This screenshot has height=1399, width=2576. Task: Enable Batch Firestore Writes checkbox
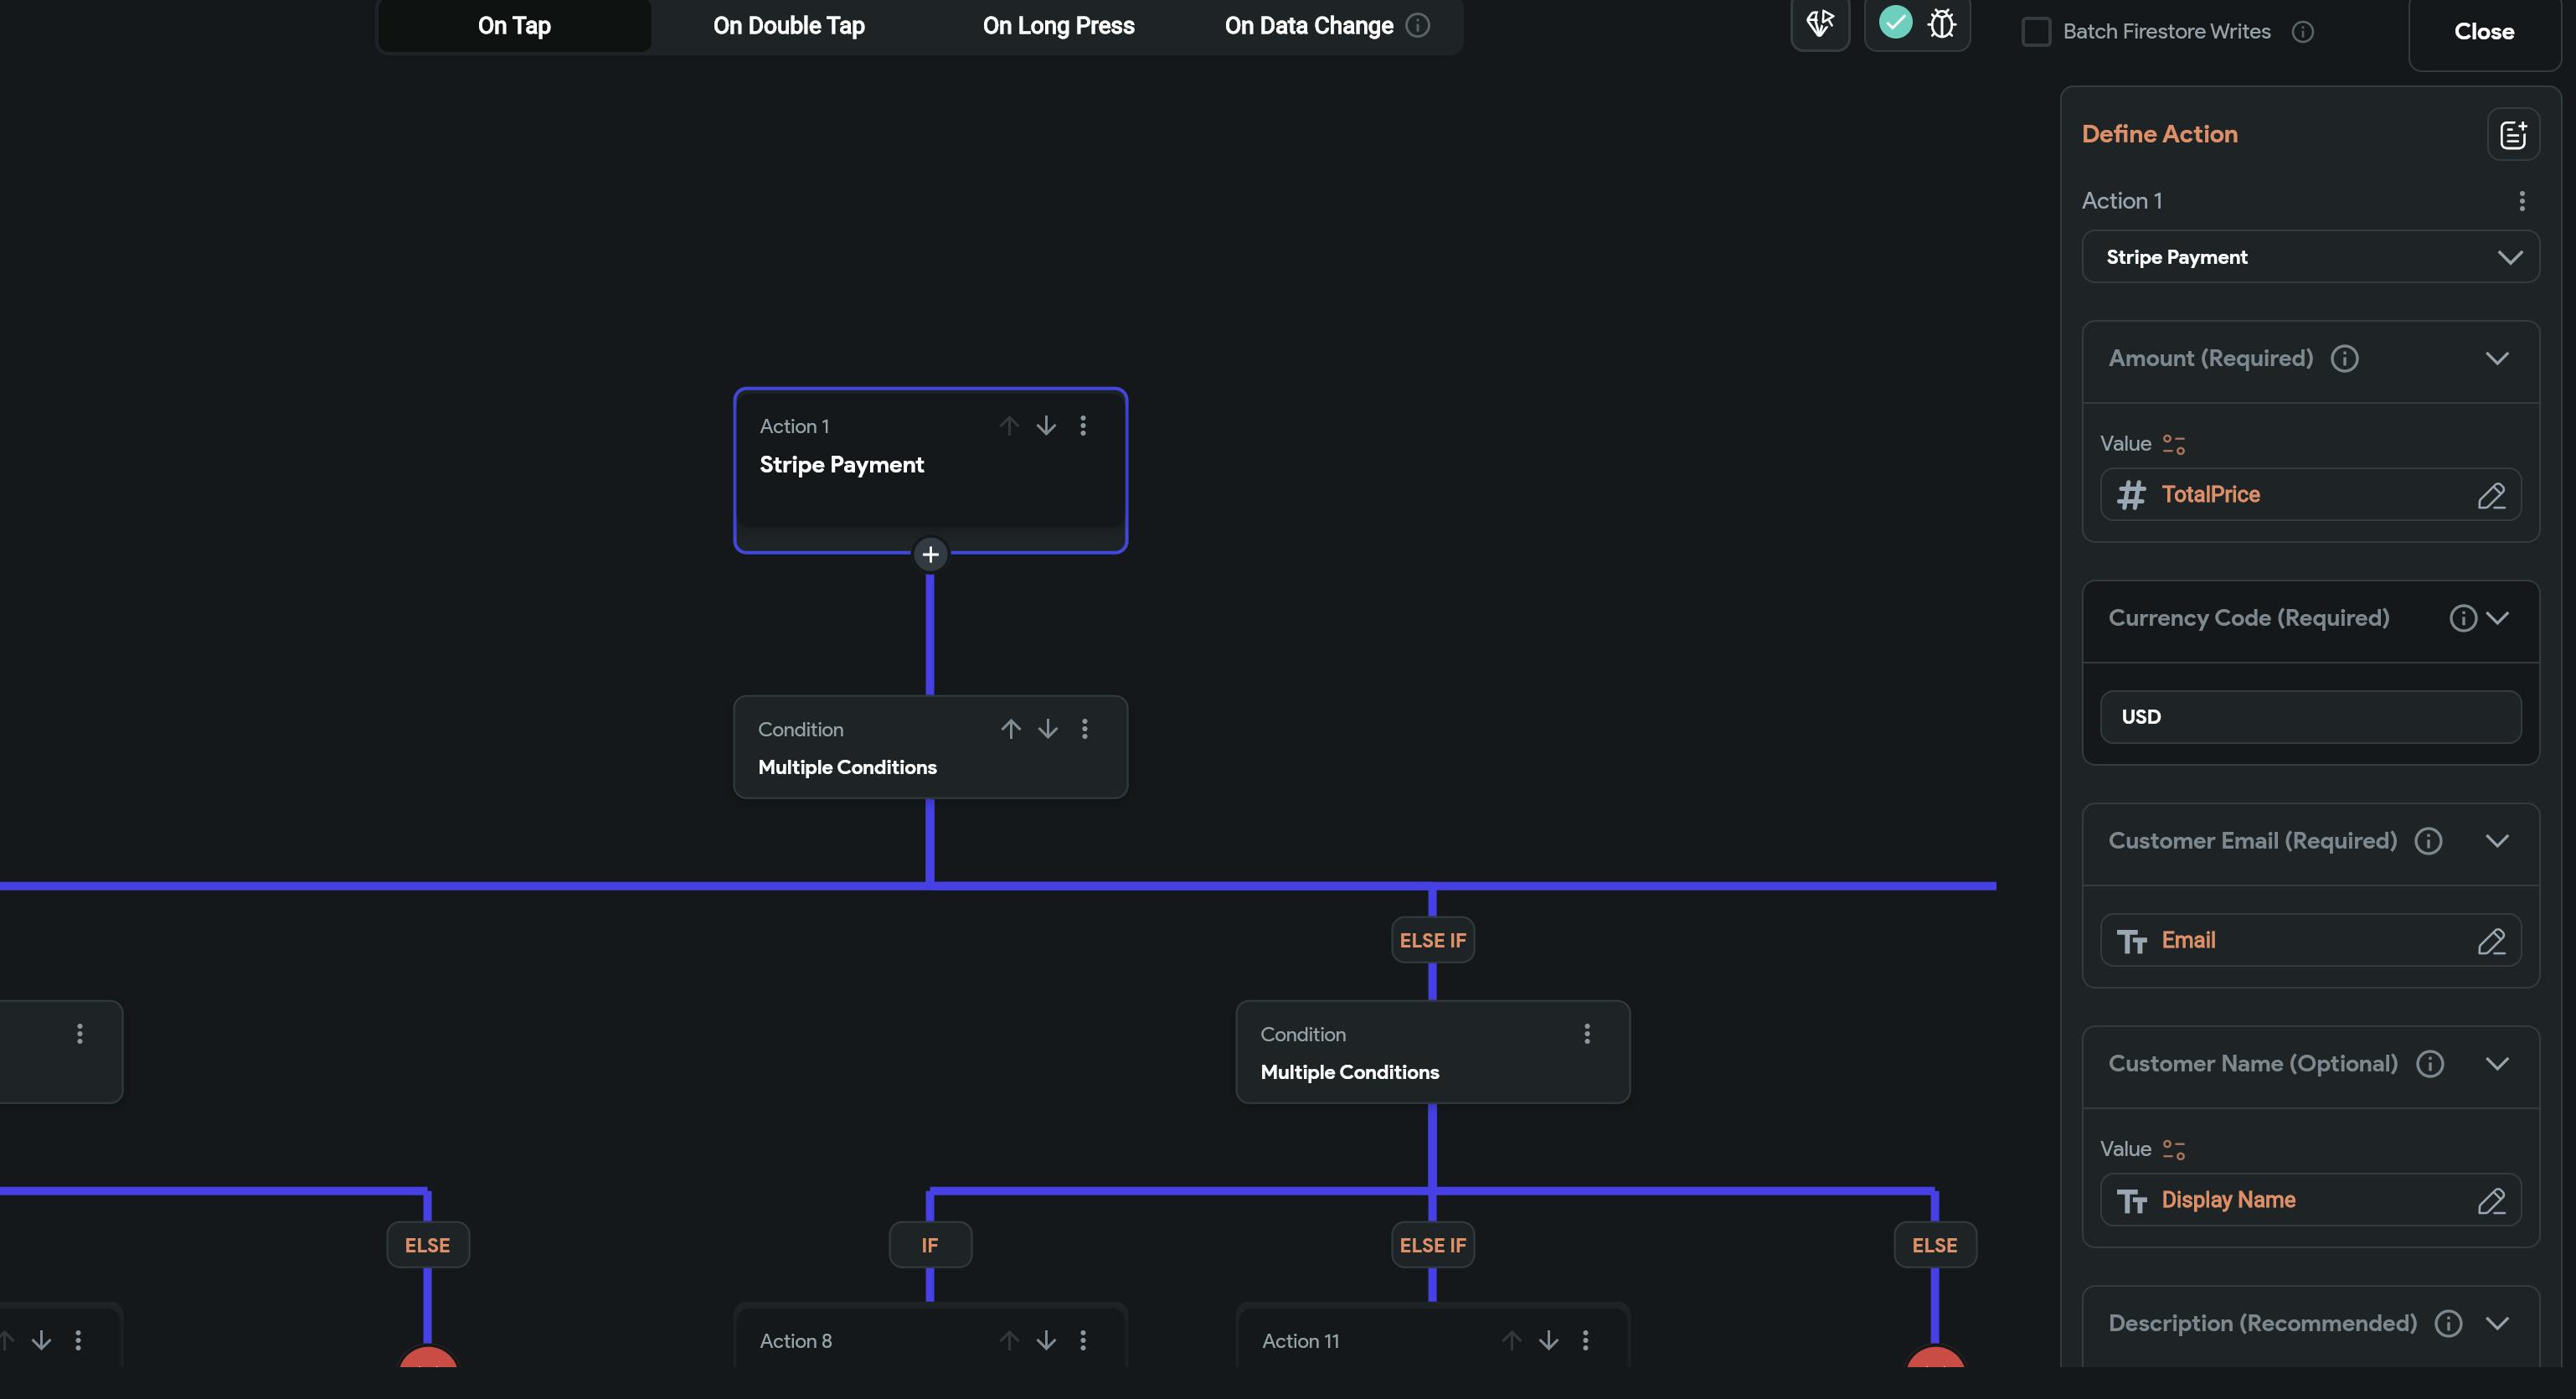(x=2036, y=32)
